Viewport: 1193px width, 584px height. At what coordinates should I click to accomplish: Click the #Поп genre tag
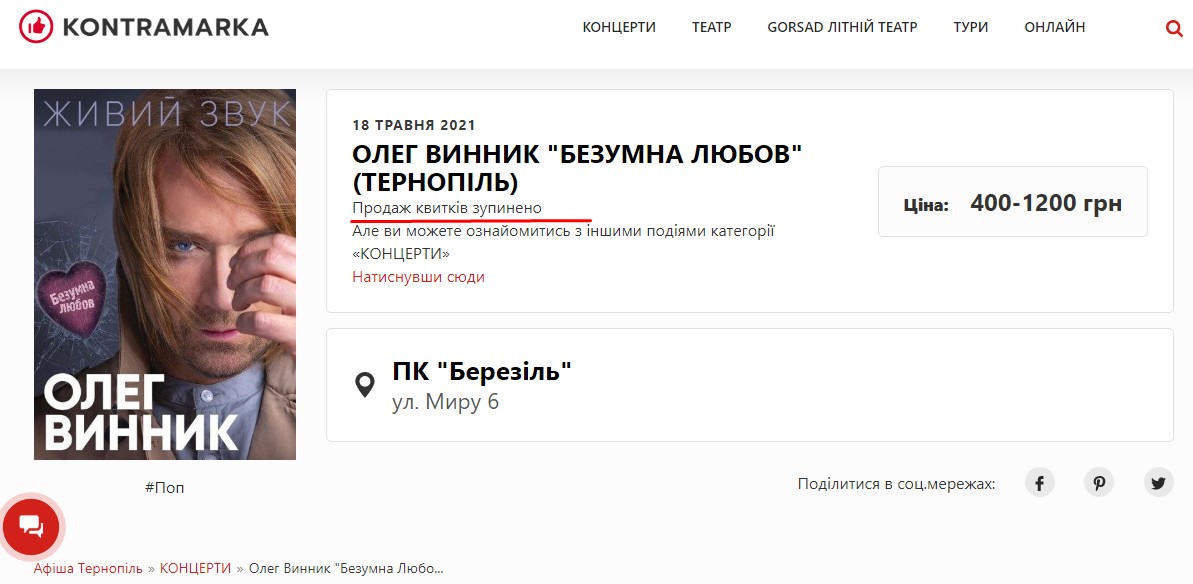pos(164,487)
